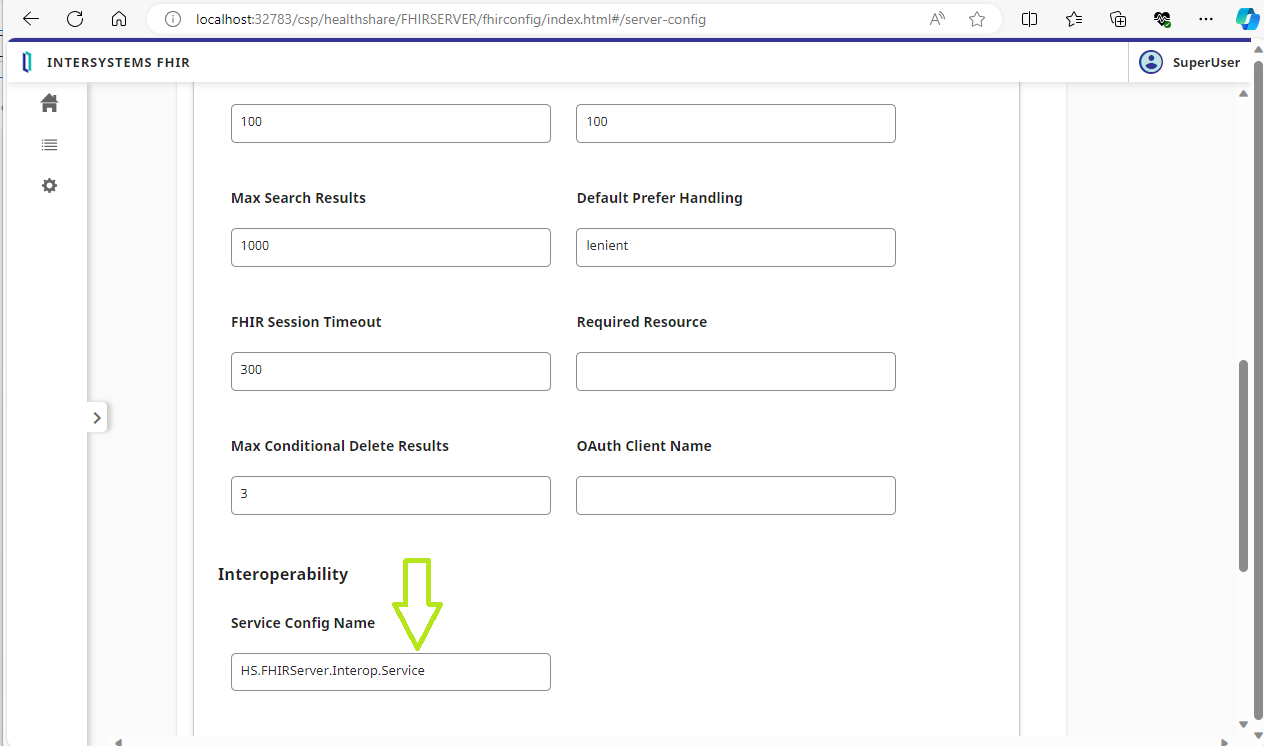Open the Copilot icon in browser toolbar
This screenshot has width=1264, height=746.
(1246, 19)
